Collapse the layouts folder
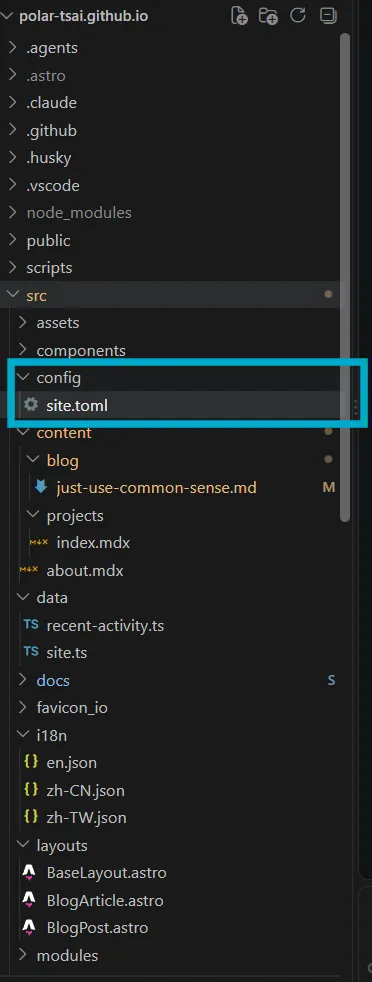The image size is (372, 982). pos(23,845)
